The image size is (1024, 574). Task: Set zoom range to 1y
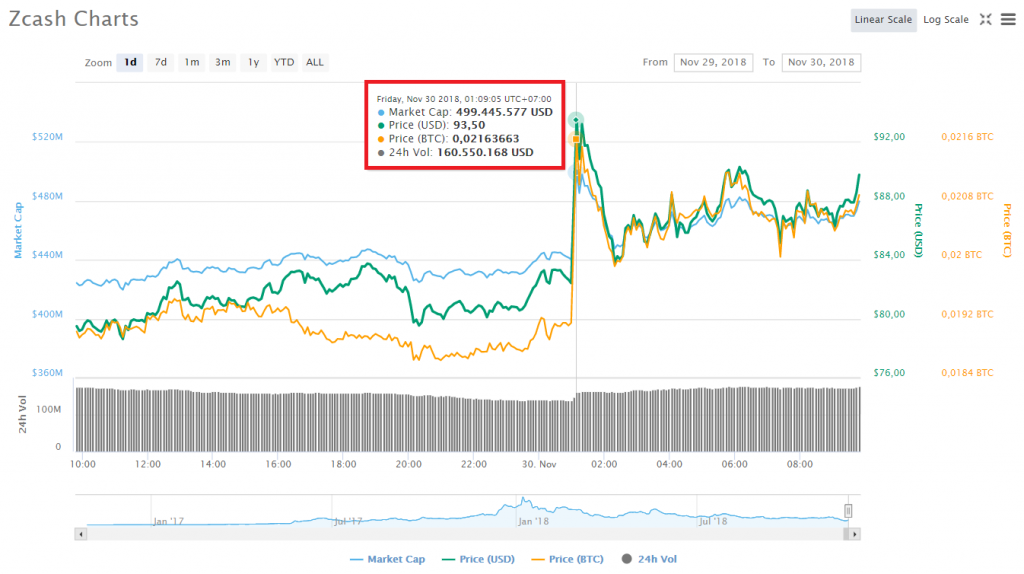click(x=253, y=62)
